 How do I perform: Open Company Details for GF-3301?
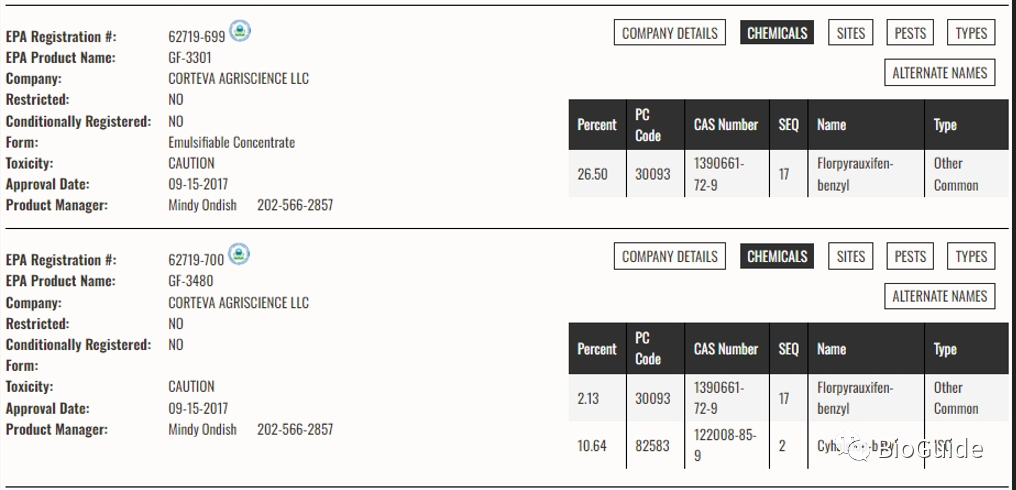tap(669, 33)
